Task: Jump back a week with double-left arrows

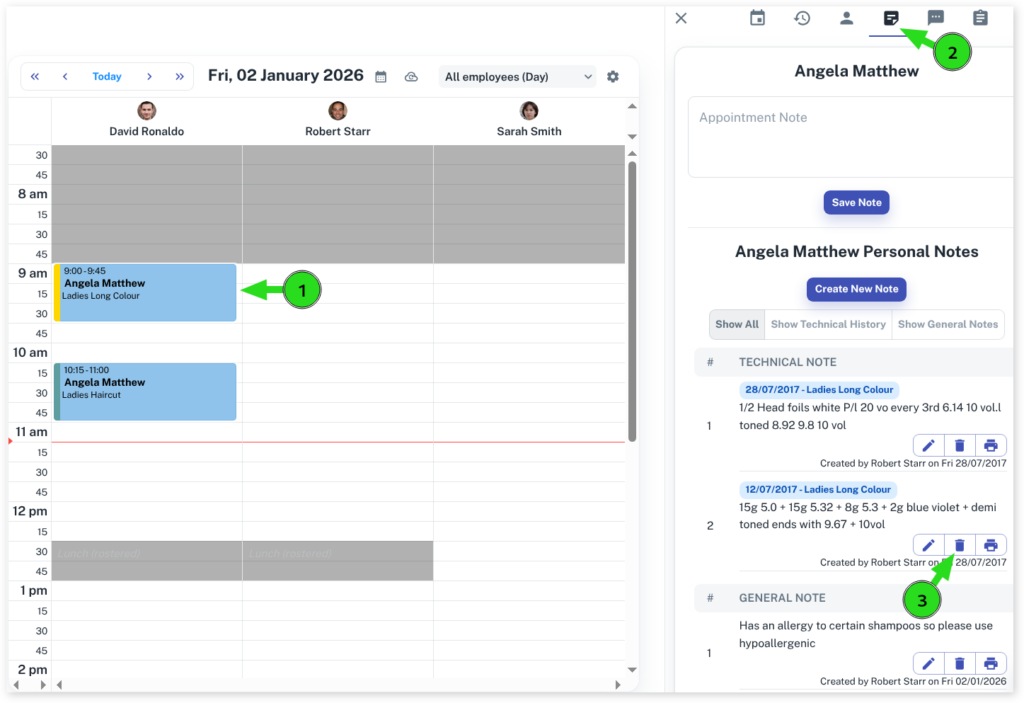Action: (x=35, y=77)
